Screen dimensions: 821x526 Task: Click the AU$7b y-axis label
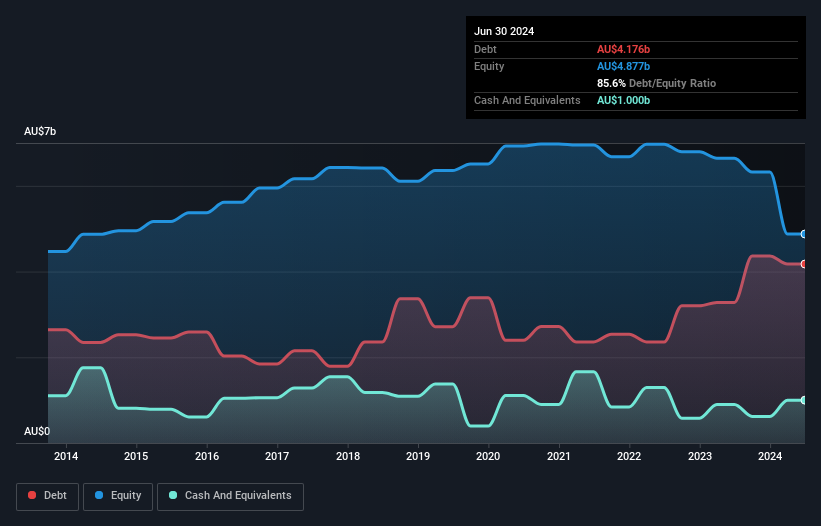pyautogui.click(x=41, y=132)
